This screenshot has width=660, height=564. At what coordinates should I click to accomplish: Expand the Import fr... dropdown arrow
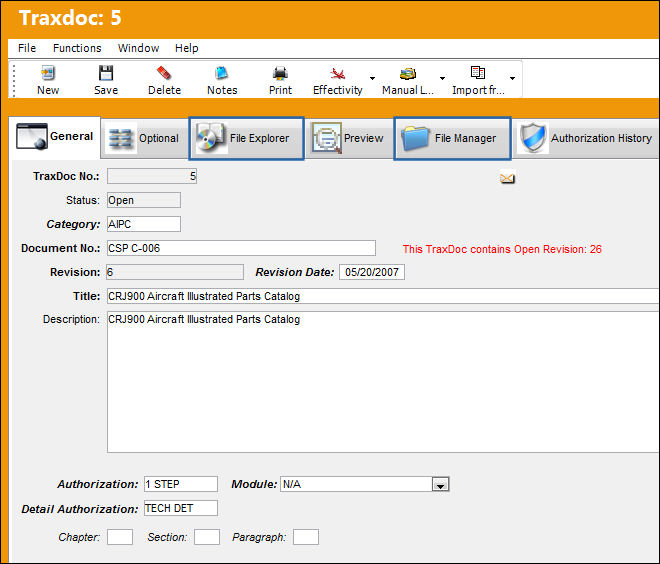click(x=512, y=78)
